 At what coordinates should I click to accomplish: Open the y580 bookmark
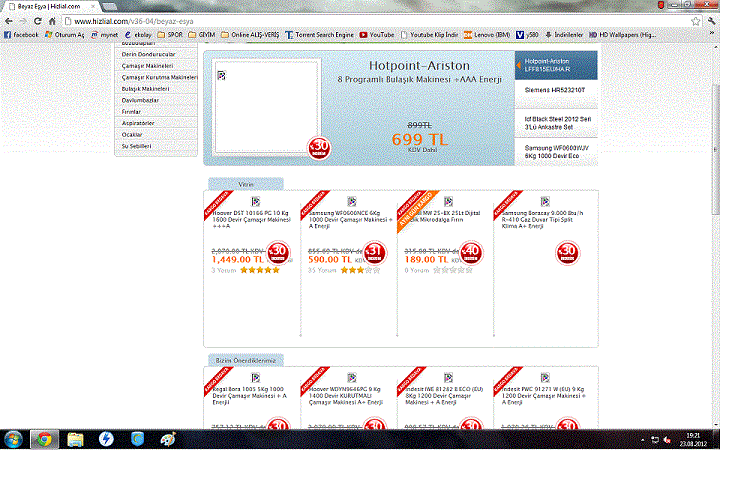pos(527,35)
